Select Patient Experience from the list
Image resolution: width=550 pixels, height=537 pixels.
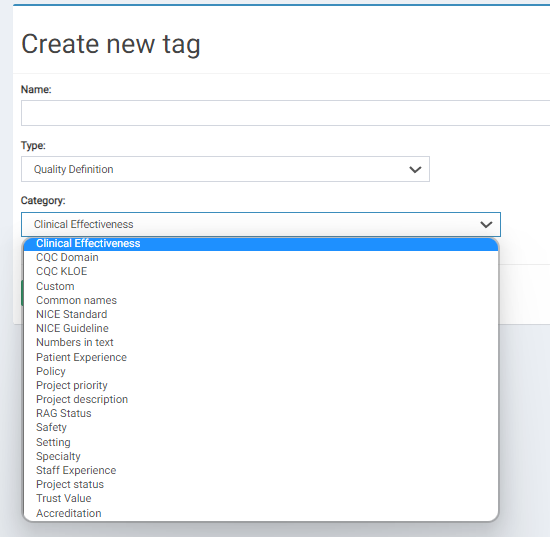click(x=261, y=357)
